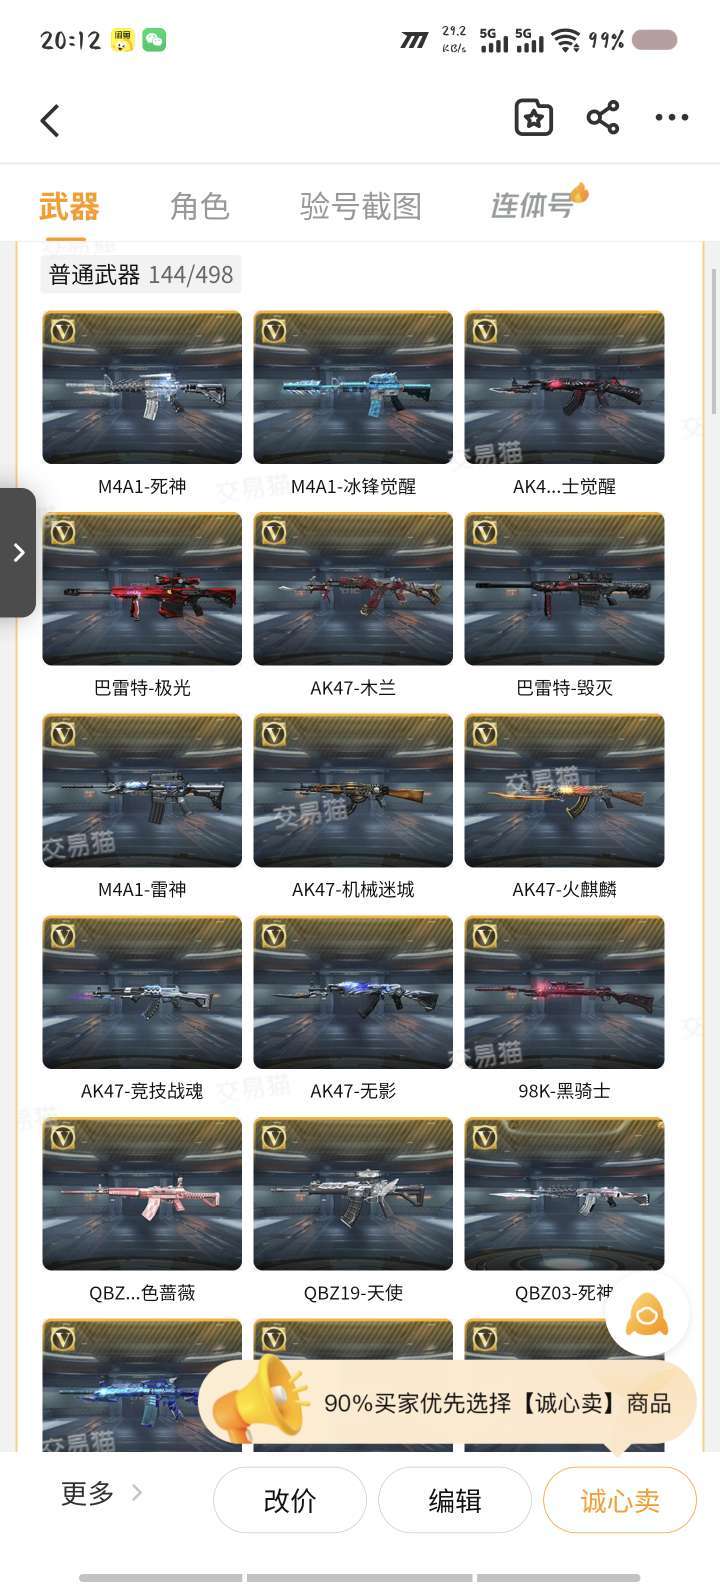Click the V badge on M4A1-死神
720x1584 pixels.
(62, 329)
